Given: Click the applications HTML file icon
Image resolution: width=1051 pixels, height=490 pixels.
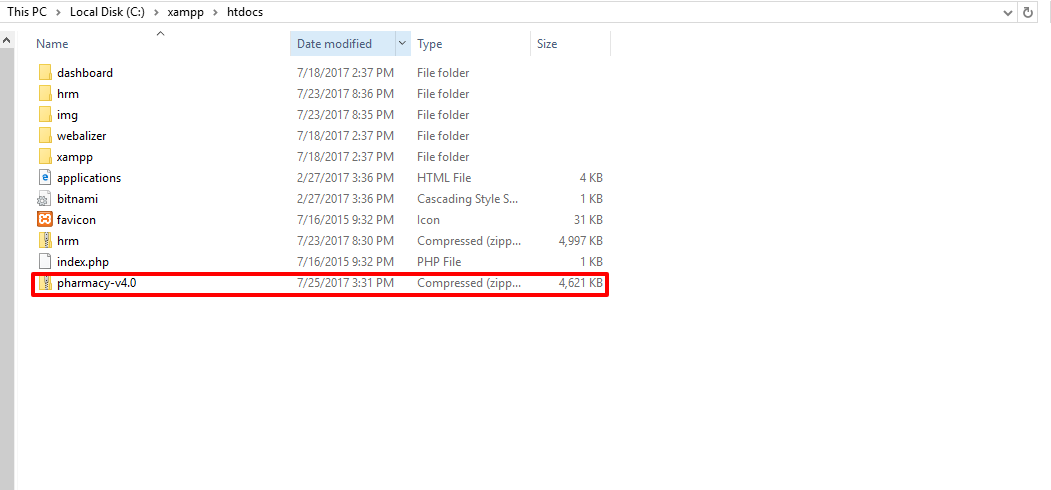Looking at the screenshot, I should [45, 178].
